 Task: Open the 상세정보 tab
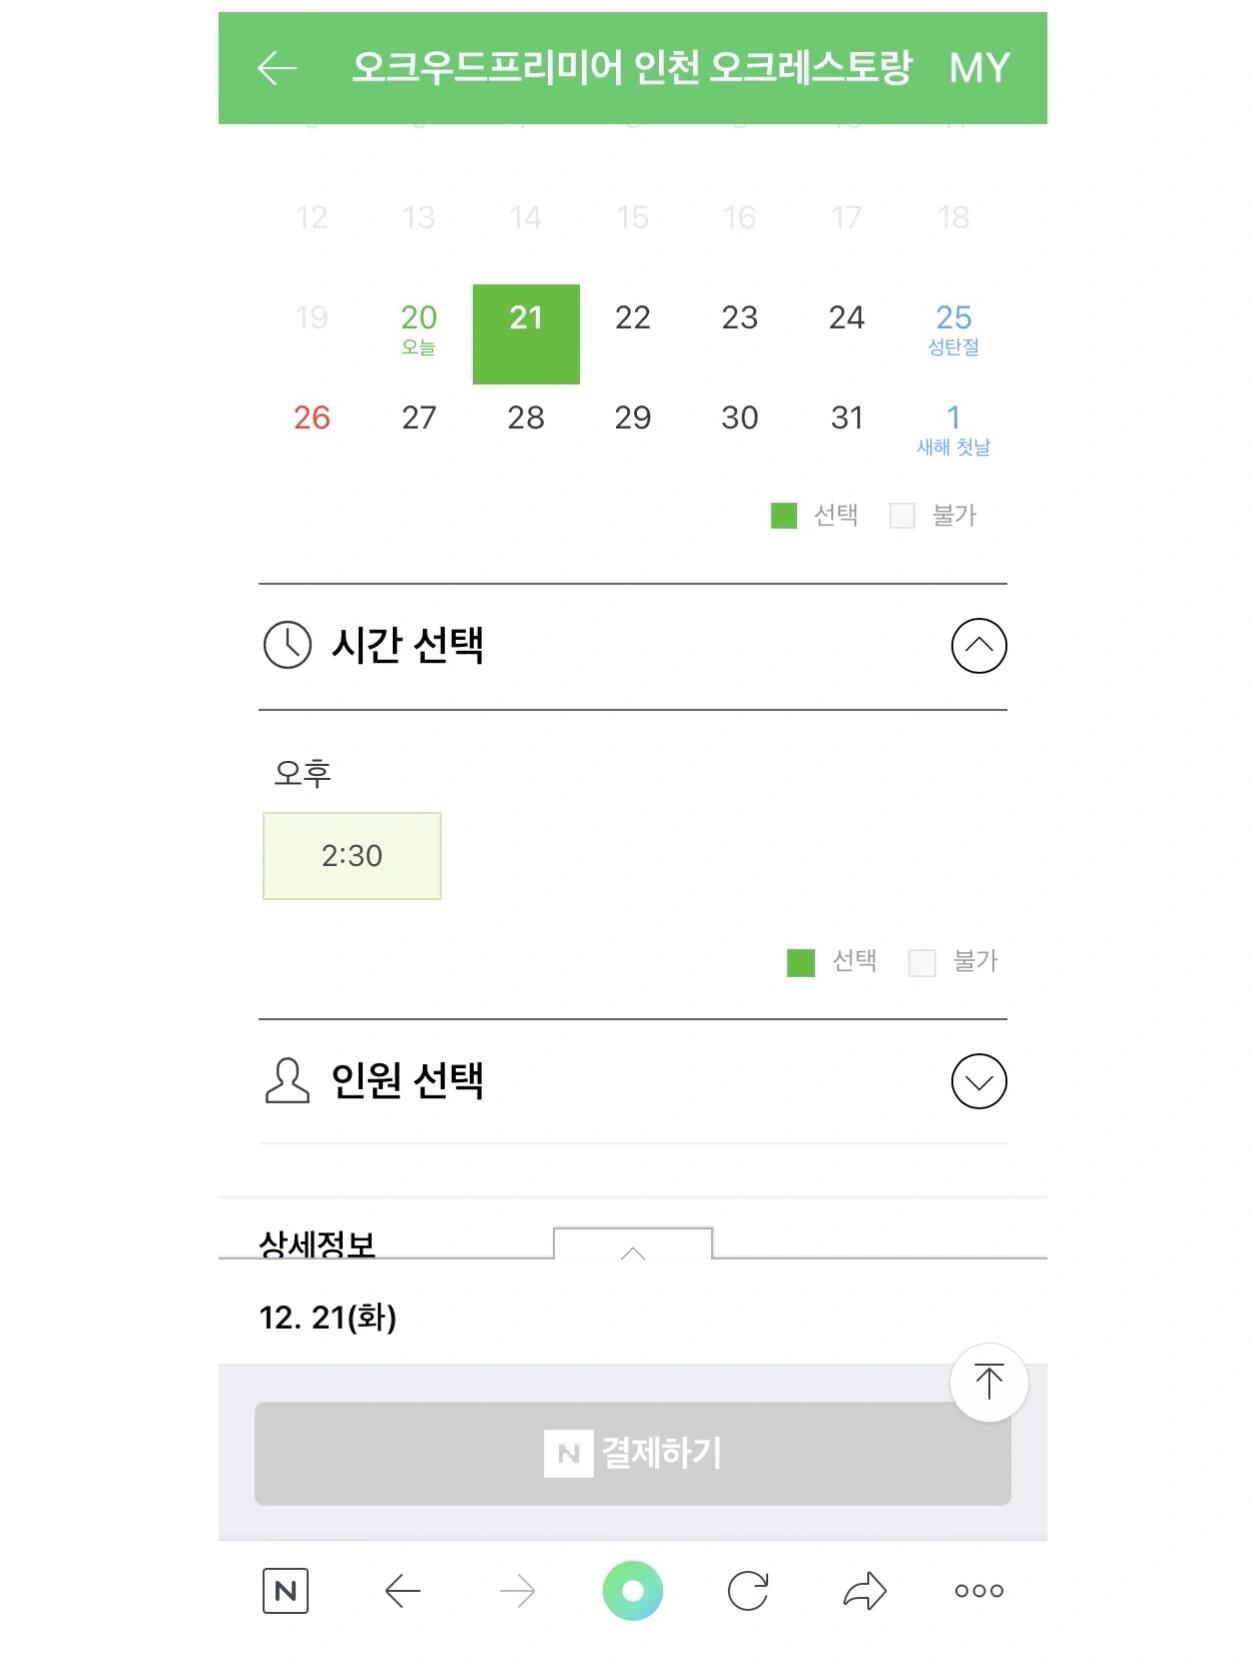317,1243
